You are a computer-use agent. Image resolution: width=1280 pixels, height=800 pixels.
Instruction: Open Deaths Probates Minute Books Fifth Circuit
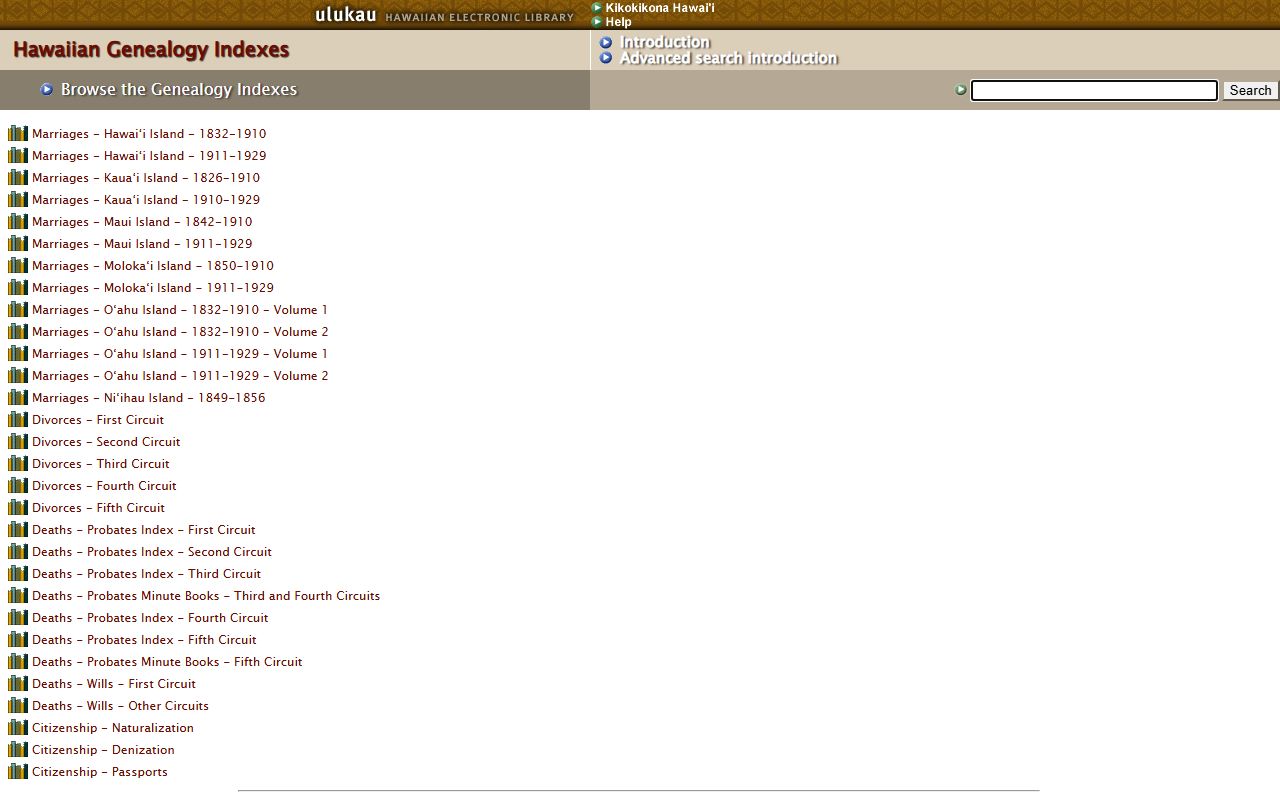[x=167, y=661]
